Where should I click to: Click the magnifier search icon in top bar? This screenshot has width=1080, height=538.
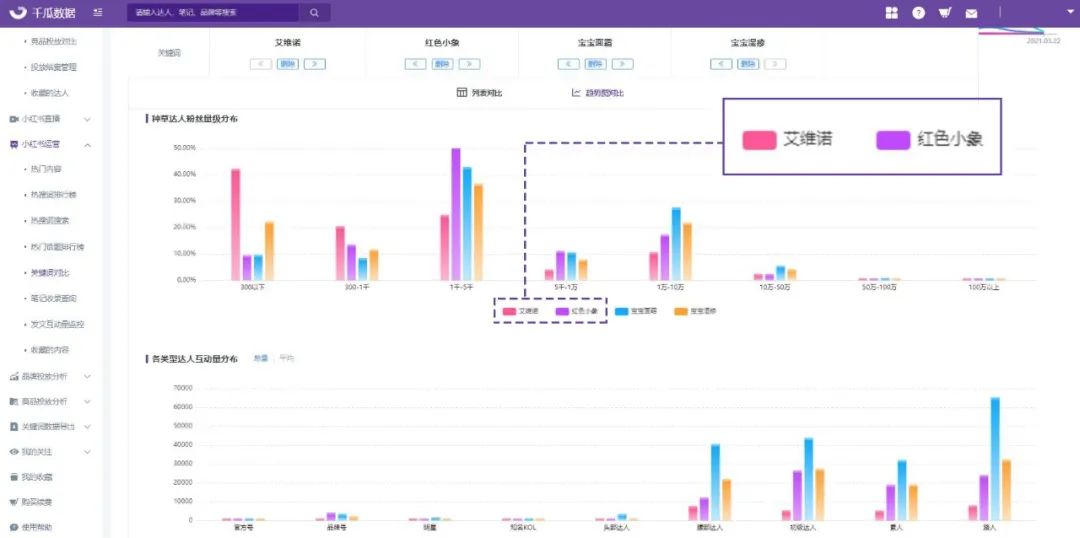pyautogui.click(x=314, y=13)
